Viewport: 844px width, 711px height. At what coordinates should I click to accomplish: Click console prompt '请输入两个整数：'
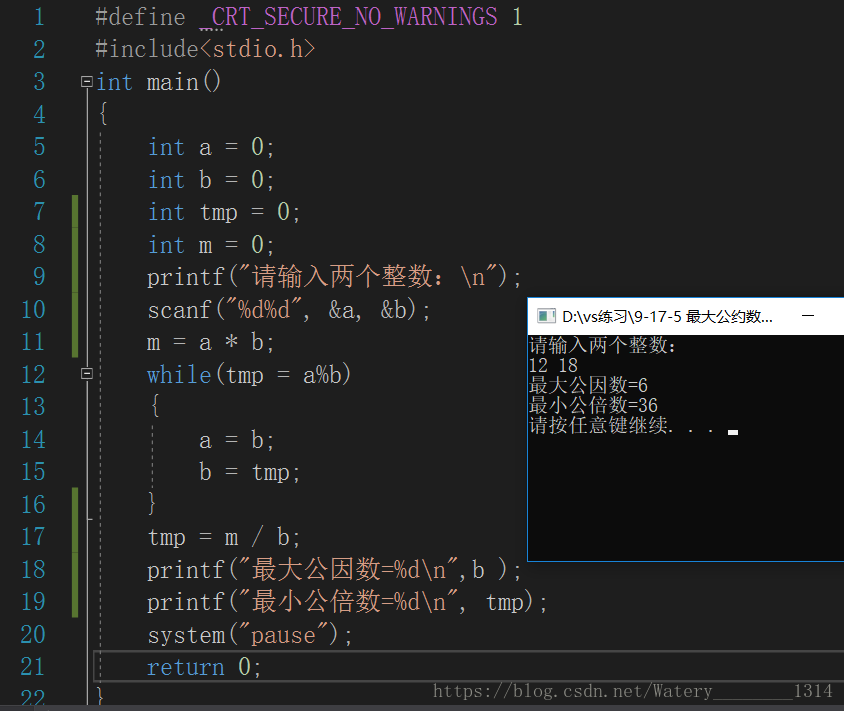pyautogui.click(x=603, y=346)
